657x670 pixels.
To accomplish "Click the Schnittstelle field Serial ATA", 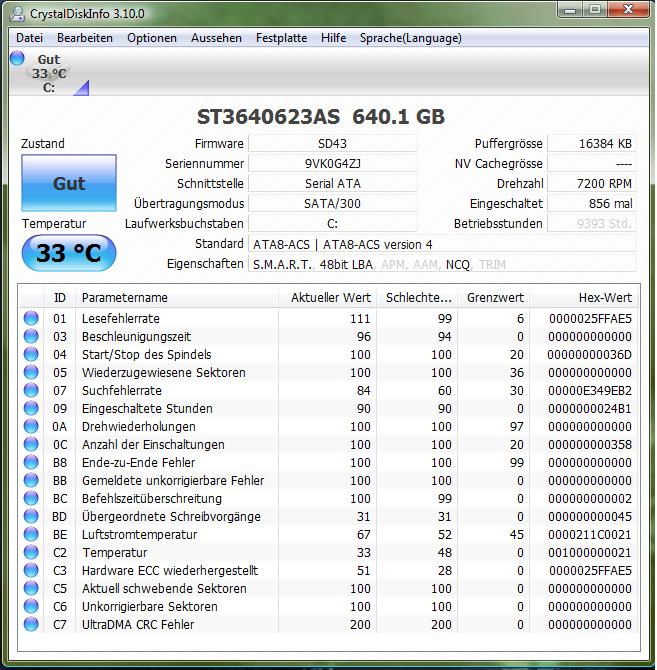I will (333, 184).
